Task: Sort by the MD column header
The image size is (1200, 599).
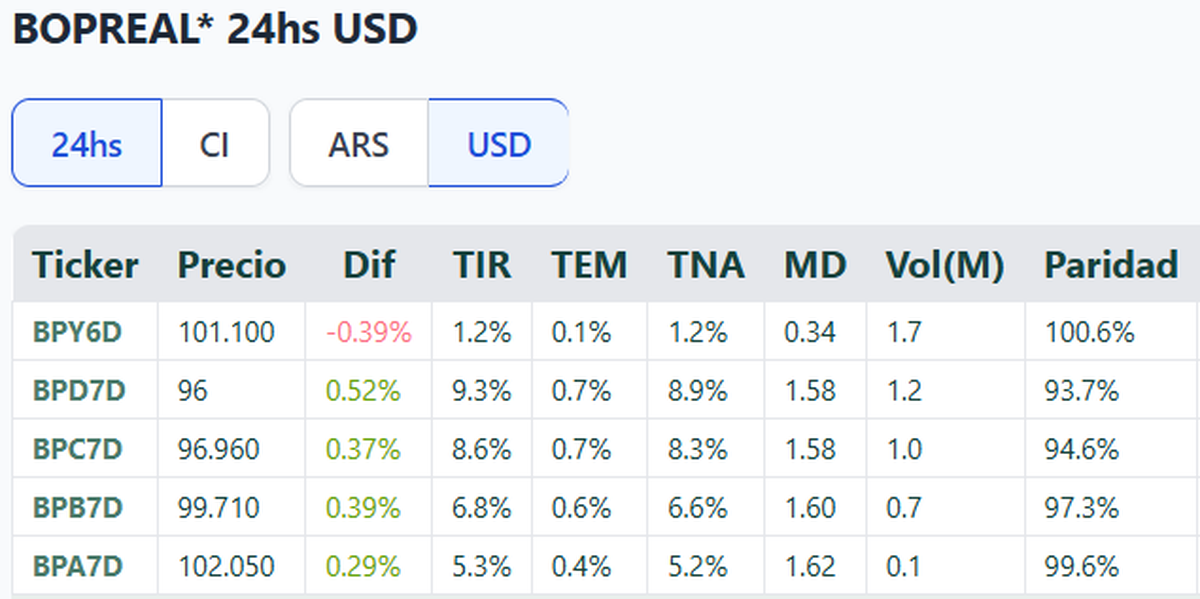Action: [815, 265]
